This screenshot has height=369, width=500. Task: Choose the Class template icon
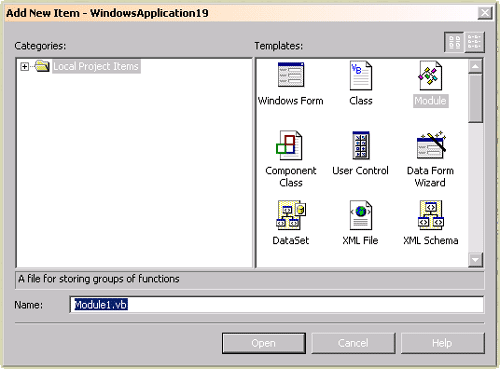pyautogui.click(x=361, y=75)
